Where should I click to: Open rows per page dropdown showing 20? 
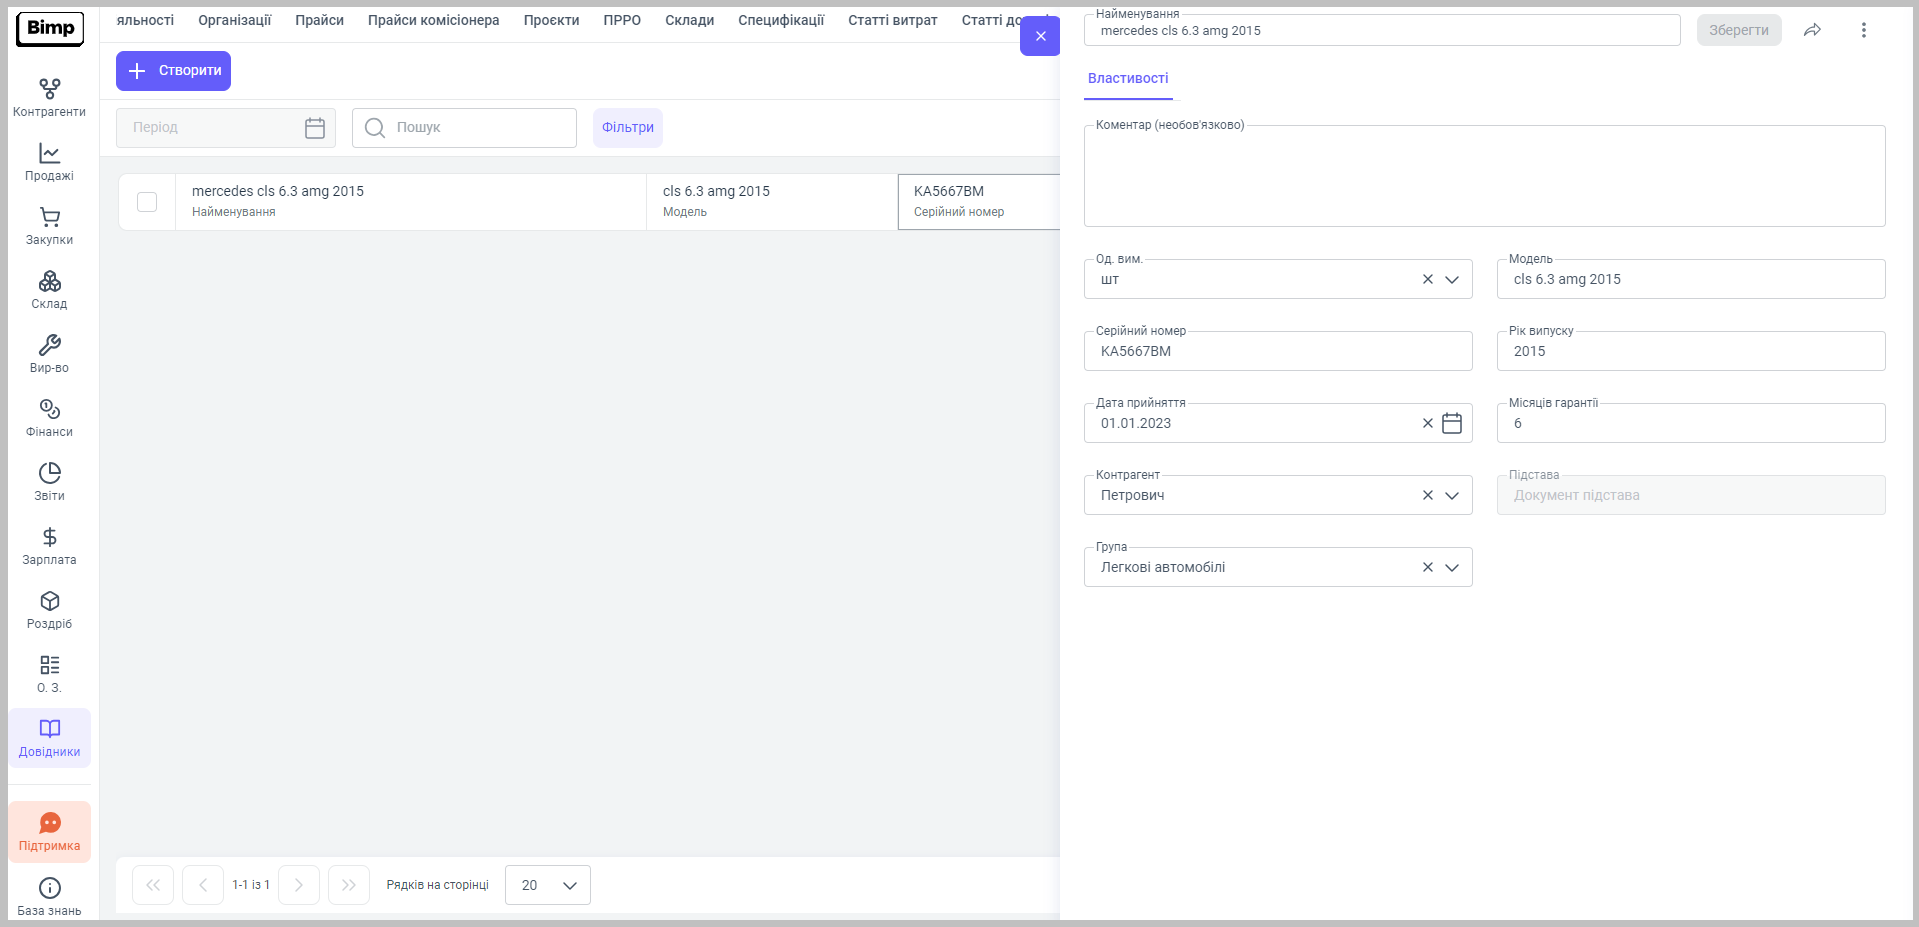[548, 885]
